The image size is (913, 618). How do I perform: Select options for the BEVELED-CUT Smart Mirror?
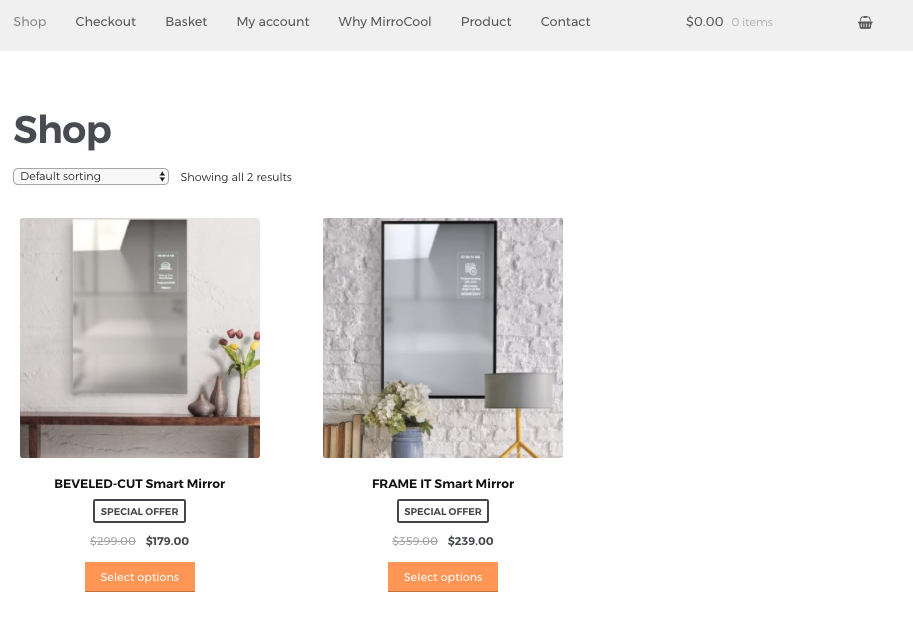140,577
